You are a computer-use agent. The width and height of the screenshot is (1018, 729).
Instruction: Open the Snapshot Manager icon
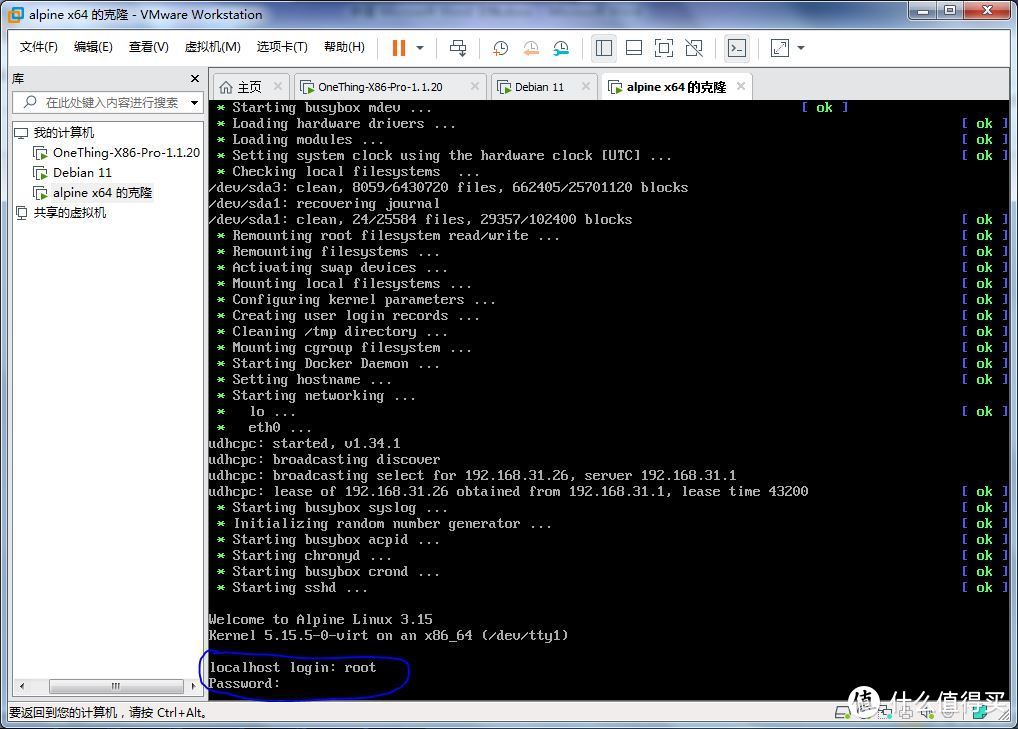pos(561,48)
